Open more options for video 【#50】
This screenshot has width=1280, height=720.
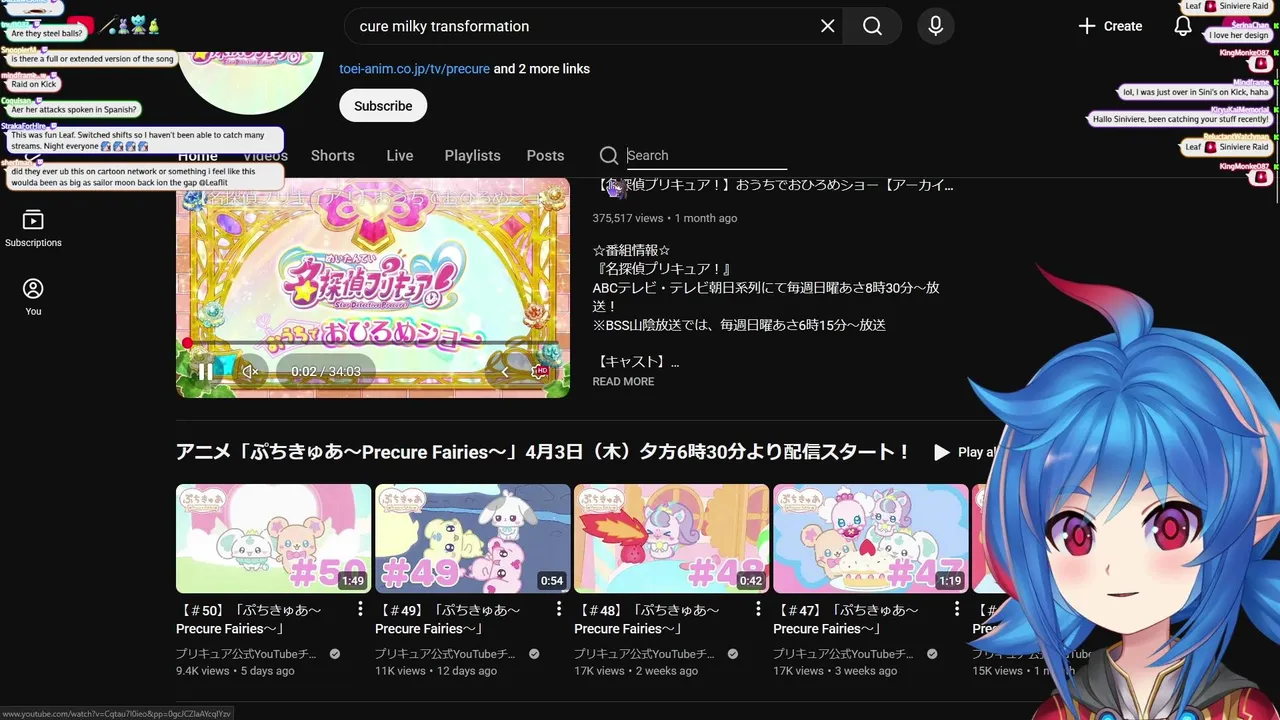point(360,609)
